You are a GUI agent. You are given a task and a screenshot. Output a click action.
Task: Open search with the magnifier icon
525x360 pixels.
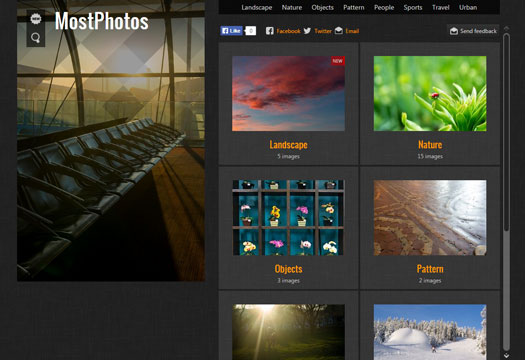(36, 38)
